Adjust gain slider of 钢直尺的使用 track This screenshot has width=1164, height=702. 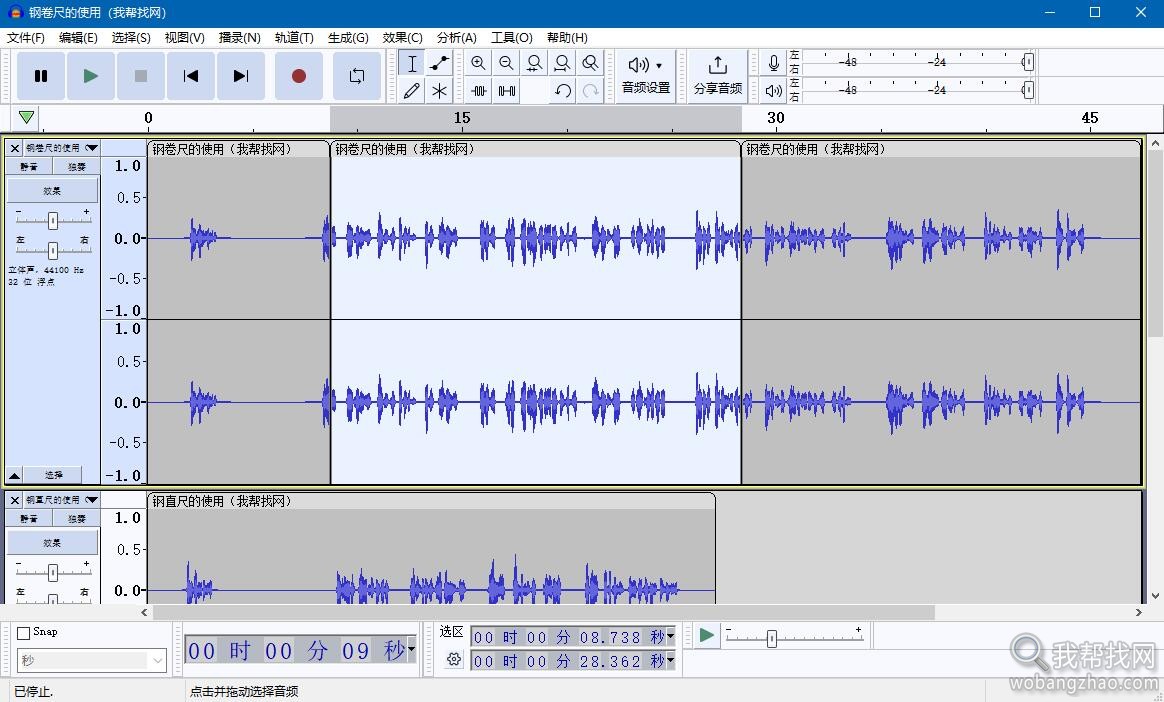(53, 572)
